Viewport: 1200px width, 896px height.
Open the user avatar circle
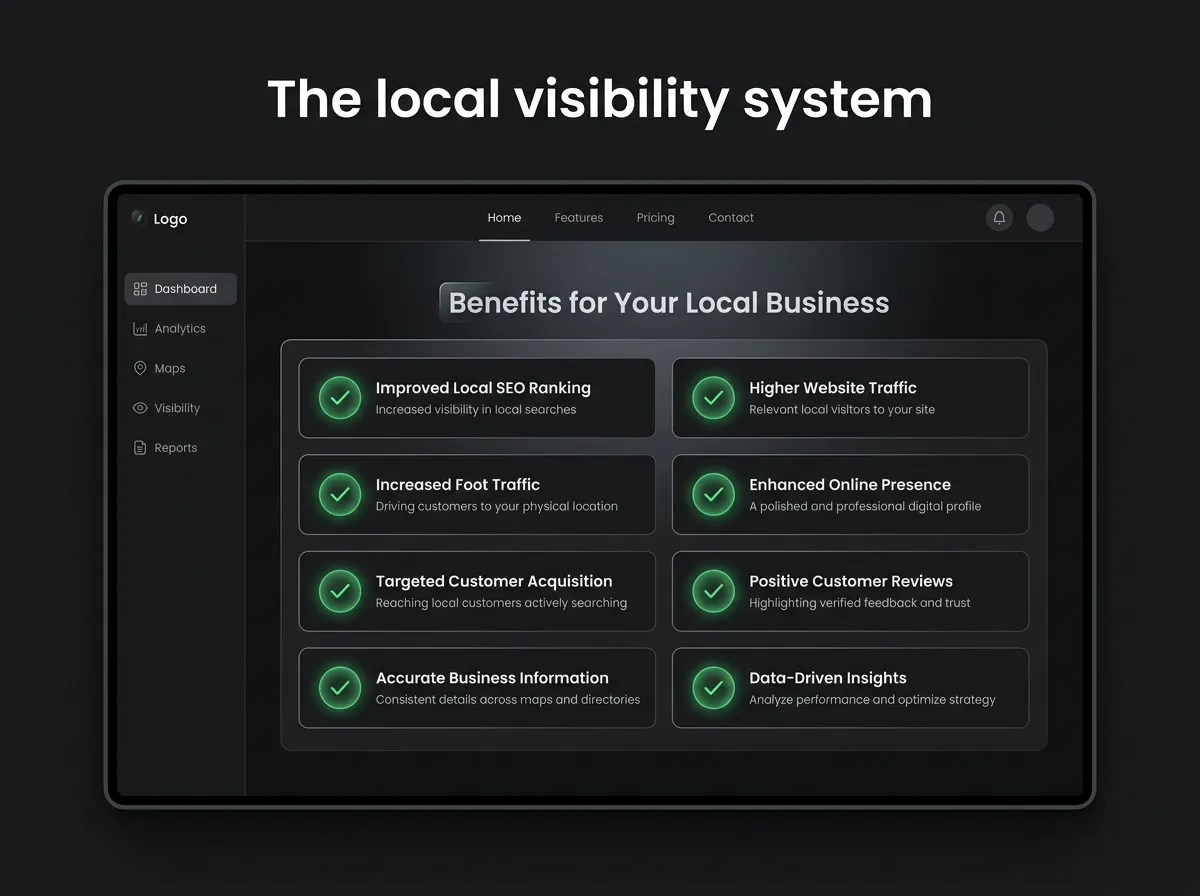coord(1040,217)
